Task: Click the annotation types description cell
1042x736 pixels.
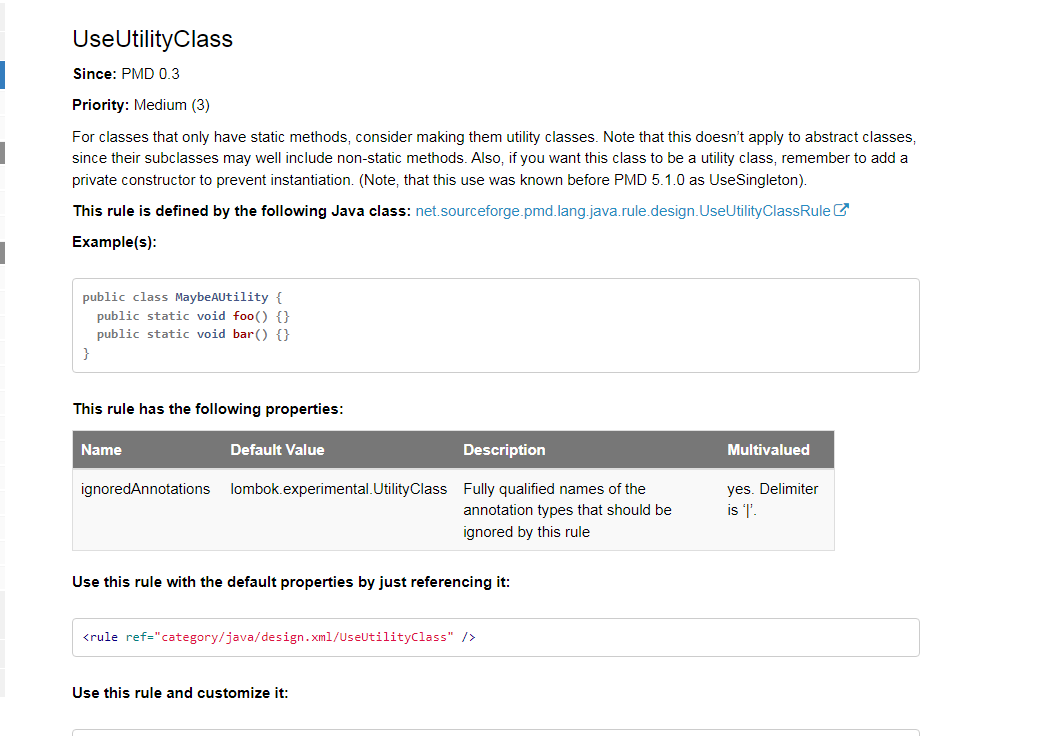Action: 567,510
